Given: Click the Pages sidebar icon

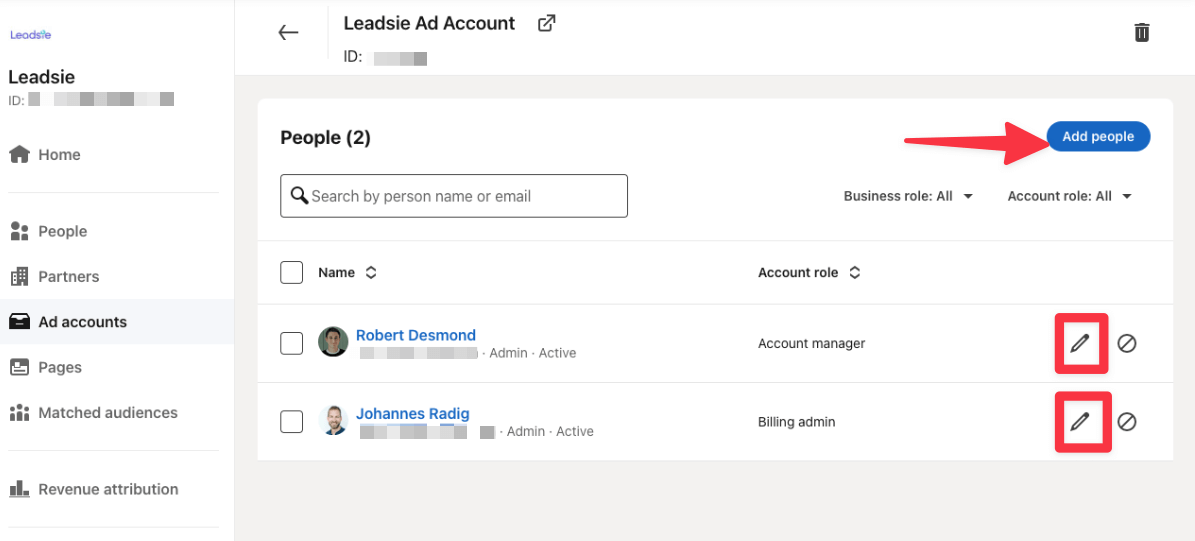Looking at the screenshot, I should [x=20, y=367].
